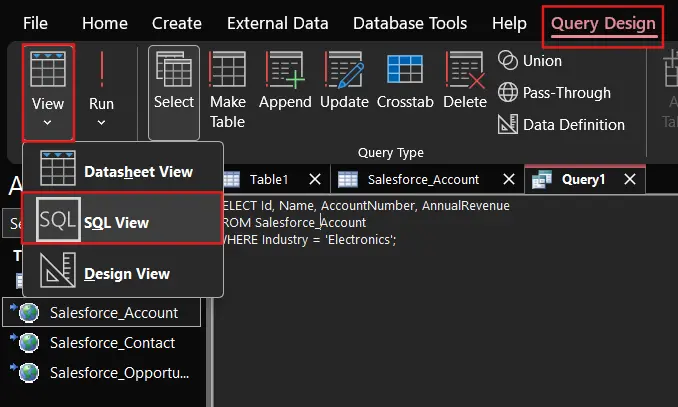The width and height of the screenshot is (678, 407).
Task: Expand the Run dropdown arrow
Action: [101, 123]
